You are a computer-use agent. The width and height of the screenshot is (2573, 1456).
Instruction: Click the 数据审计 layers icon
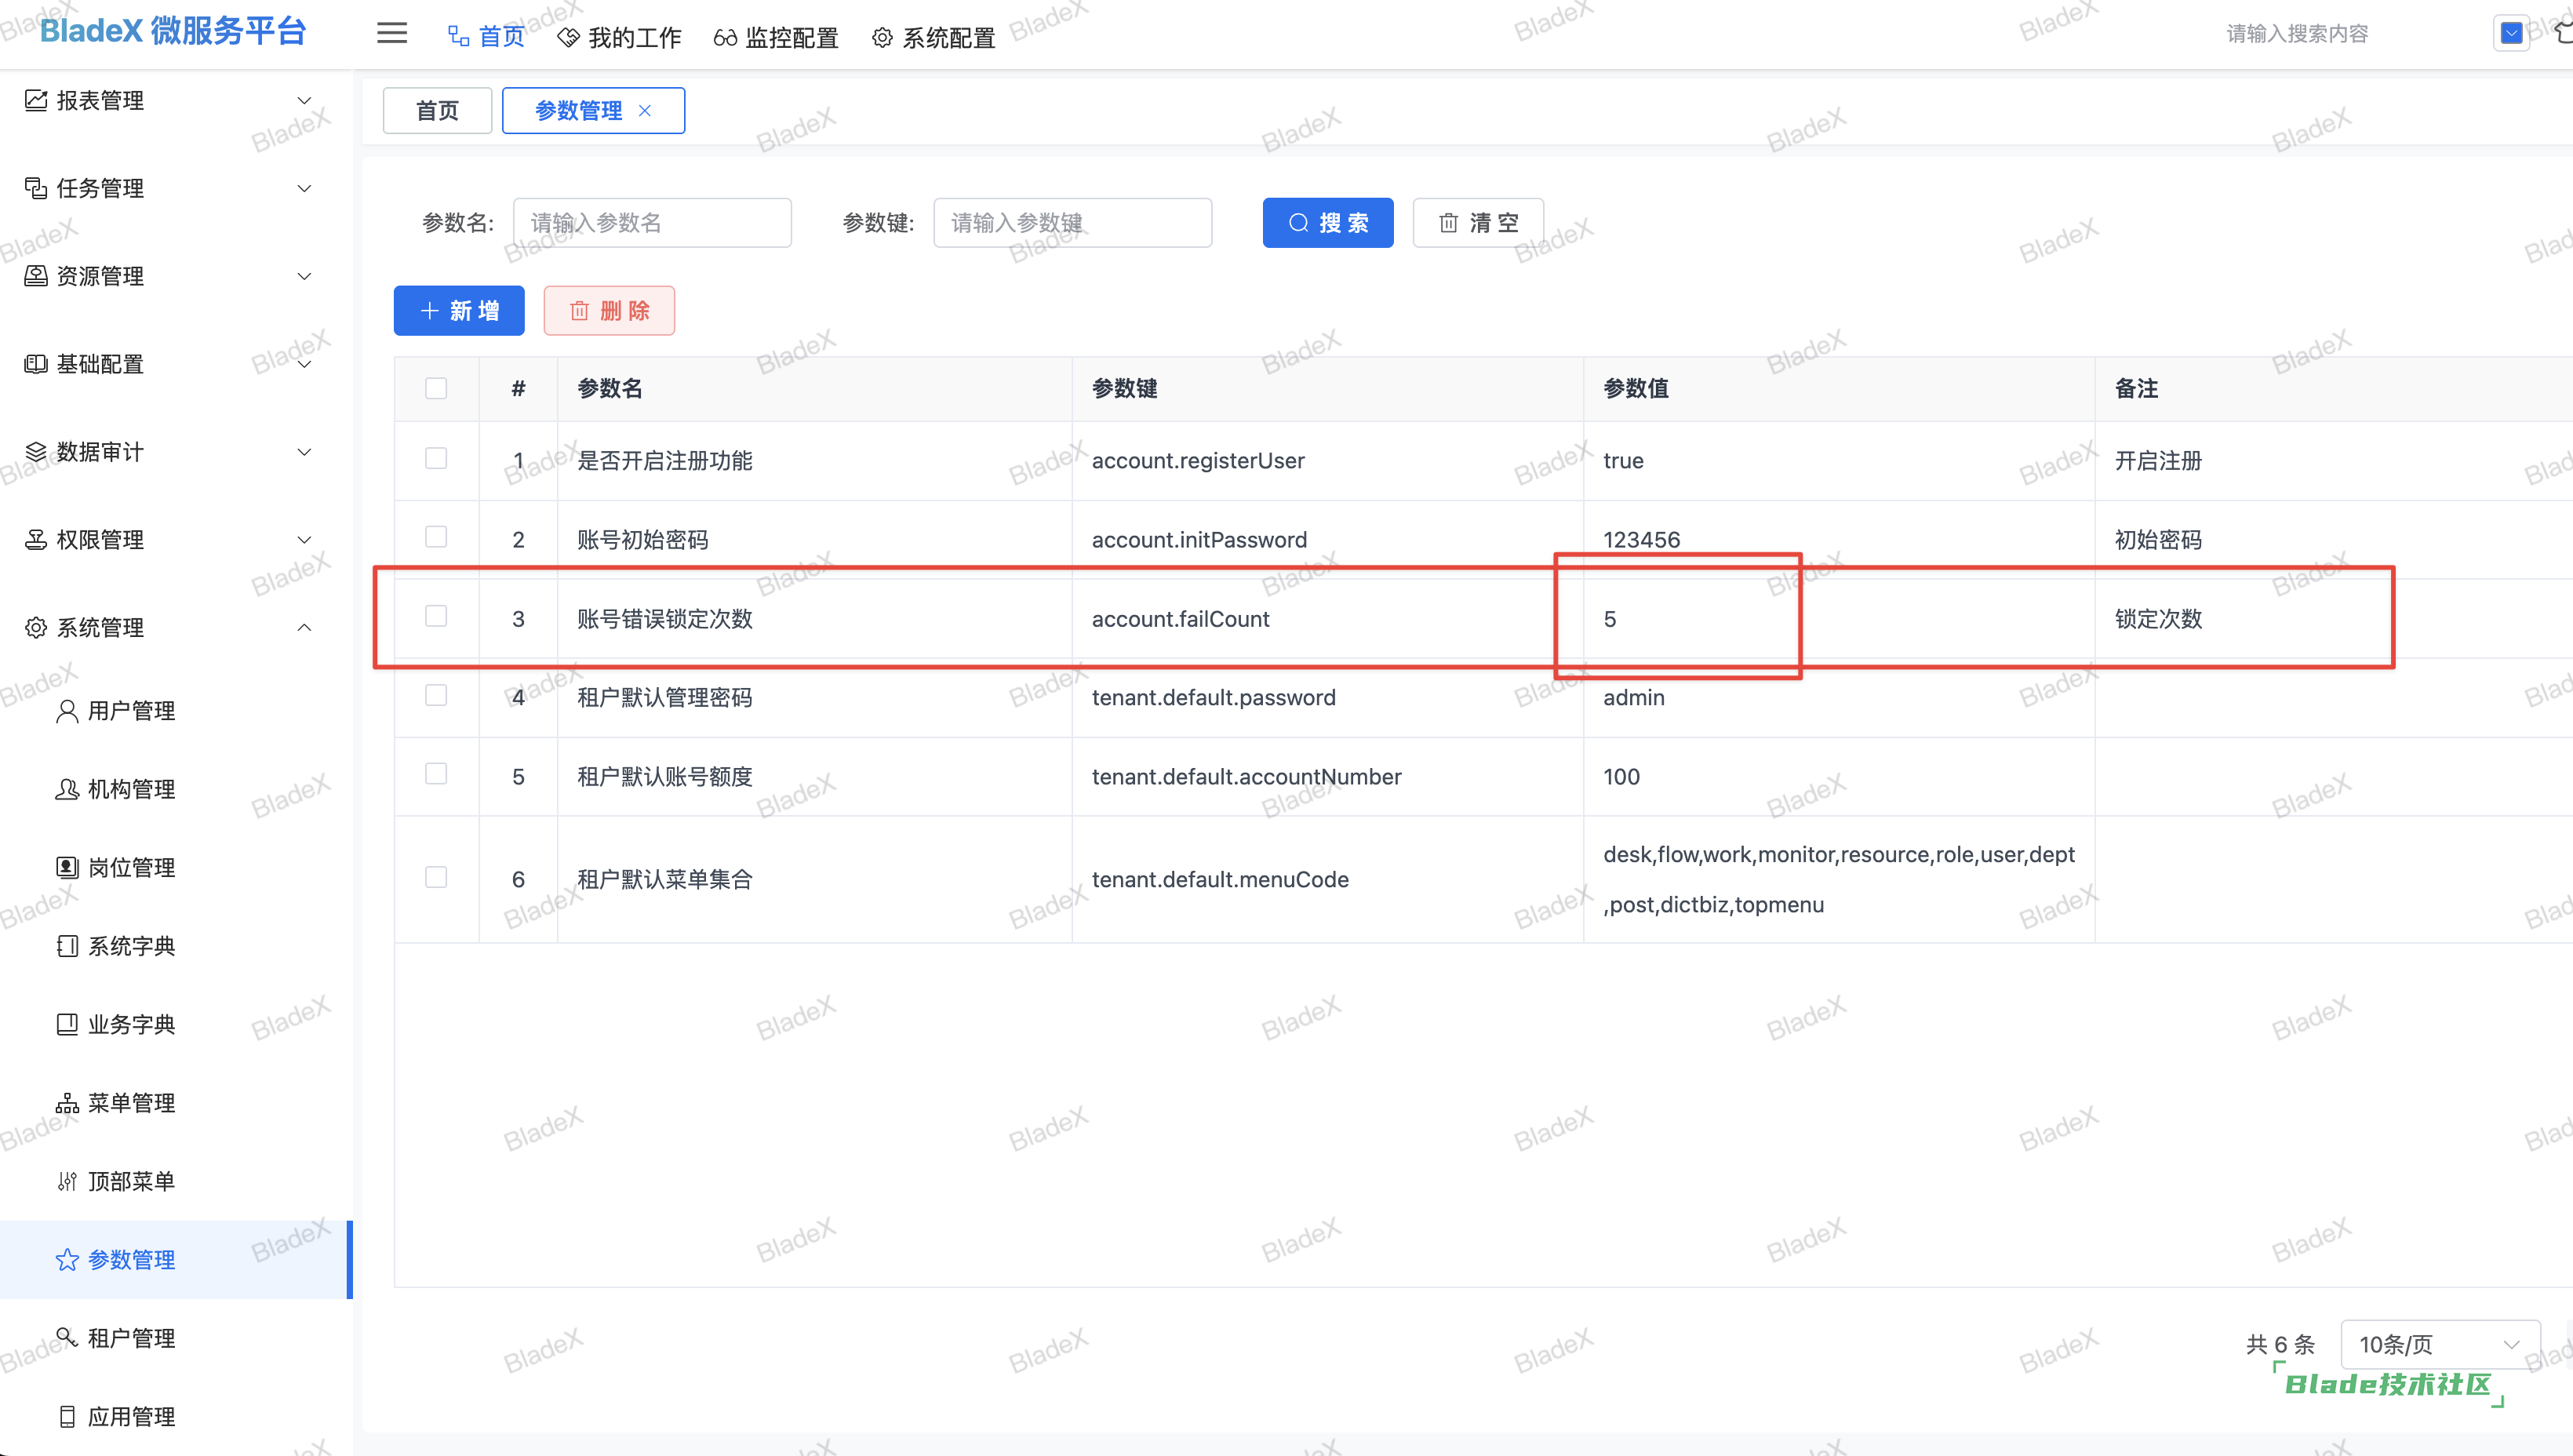coord(36,452)
